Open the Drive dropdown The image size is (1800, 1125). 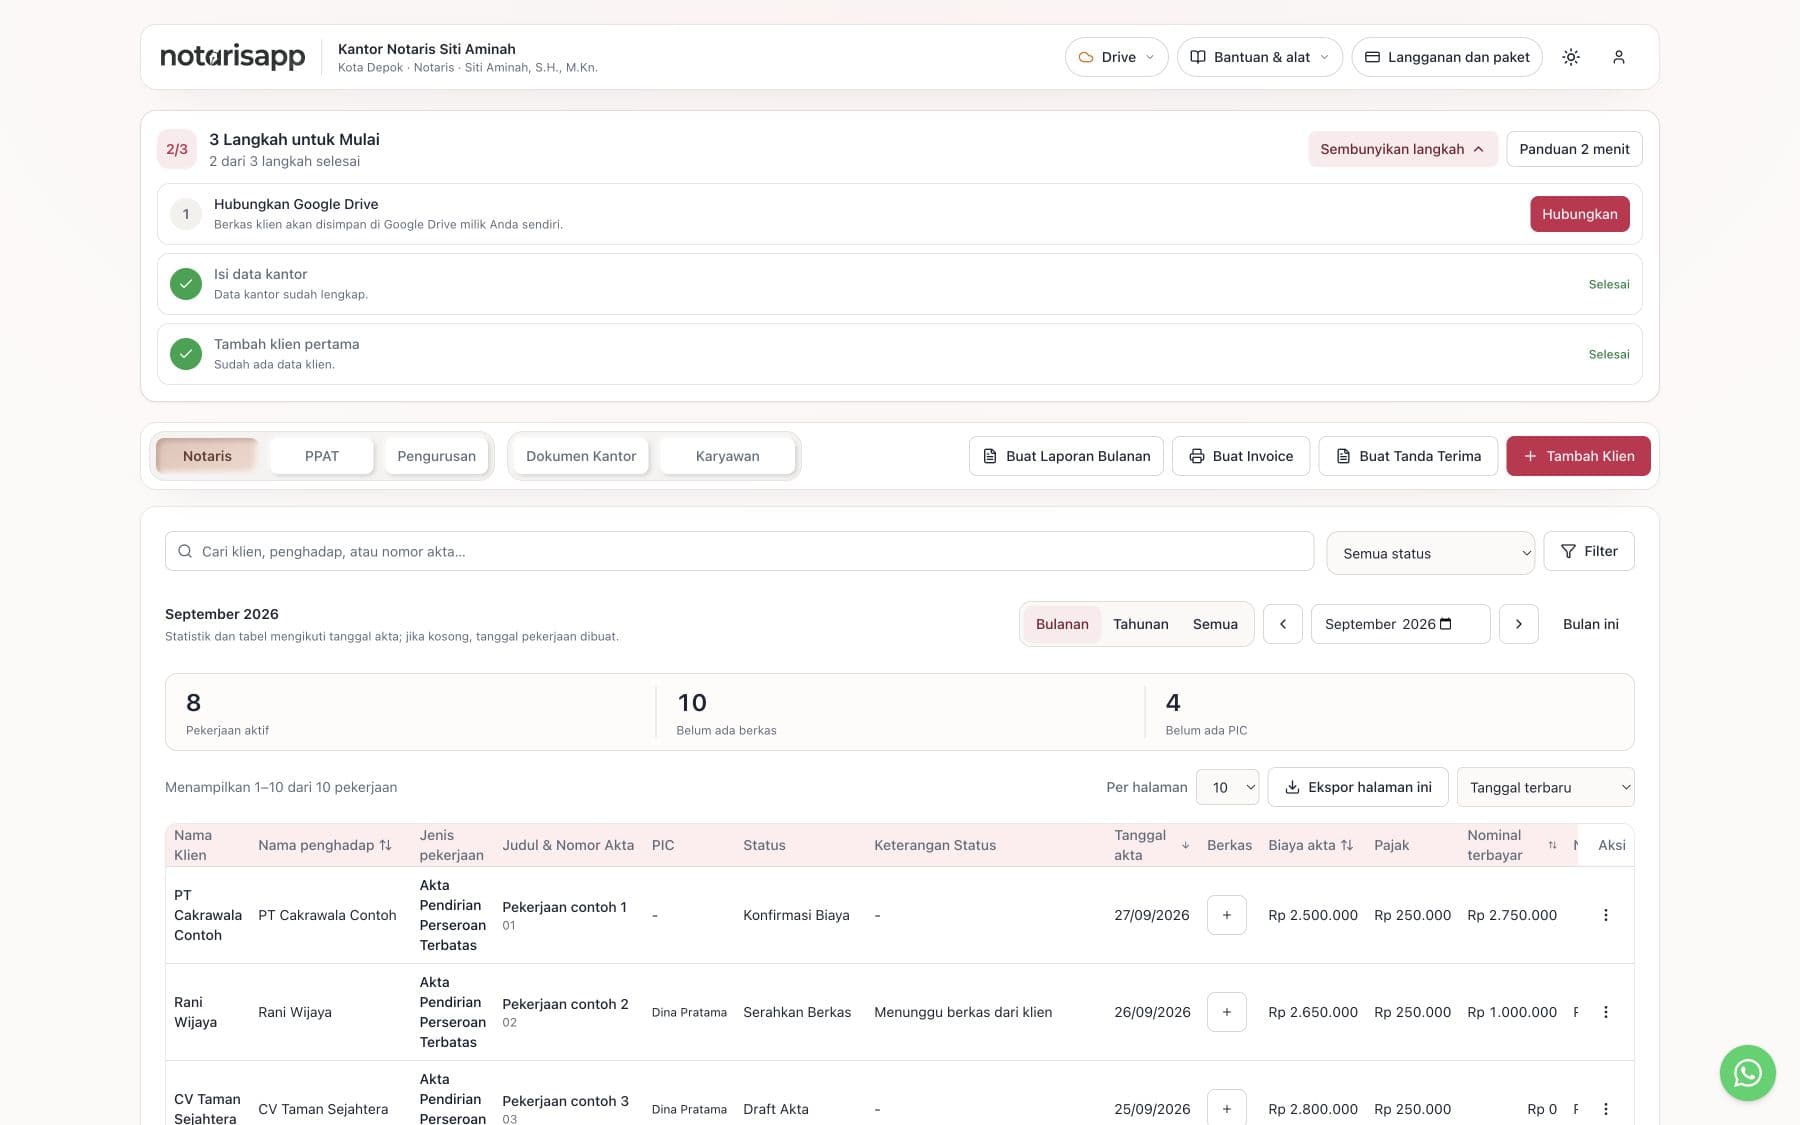[1116, 57]
